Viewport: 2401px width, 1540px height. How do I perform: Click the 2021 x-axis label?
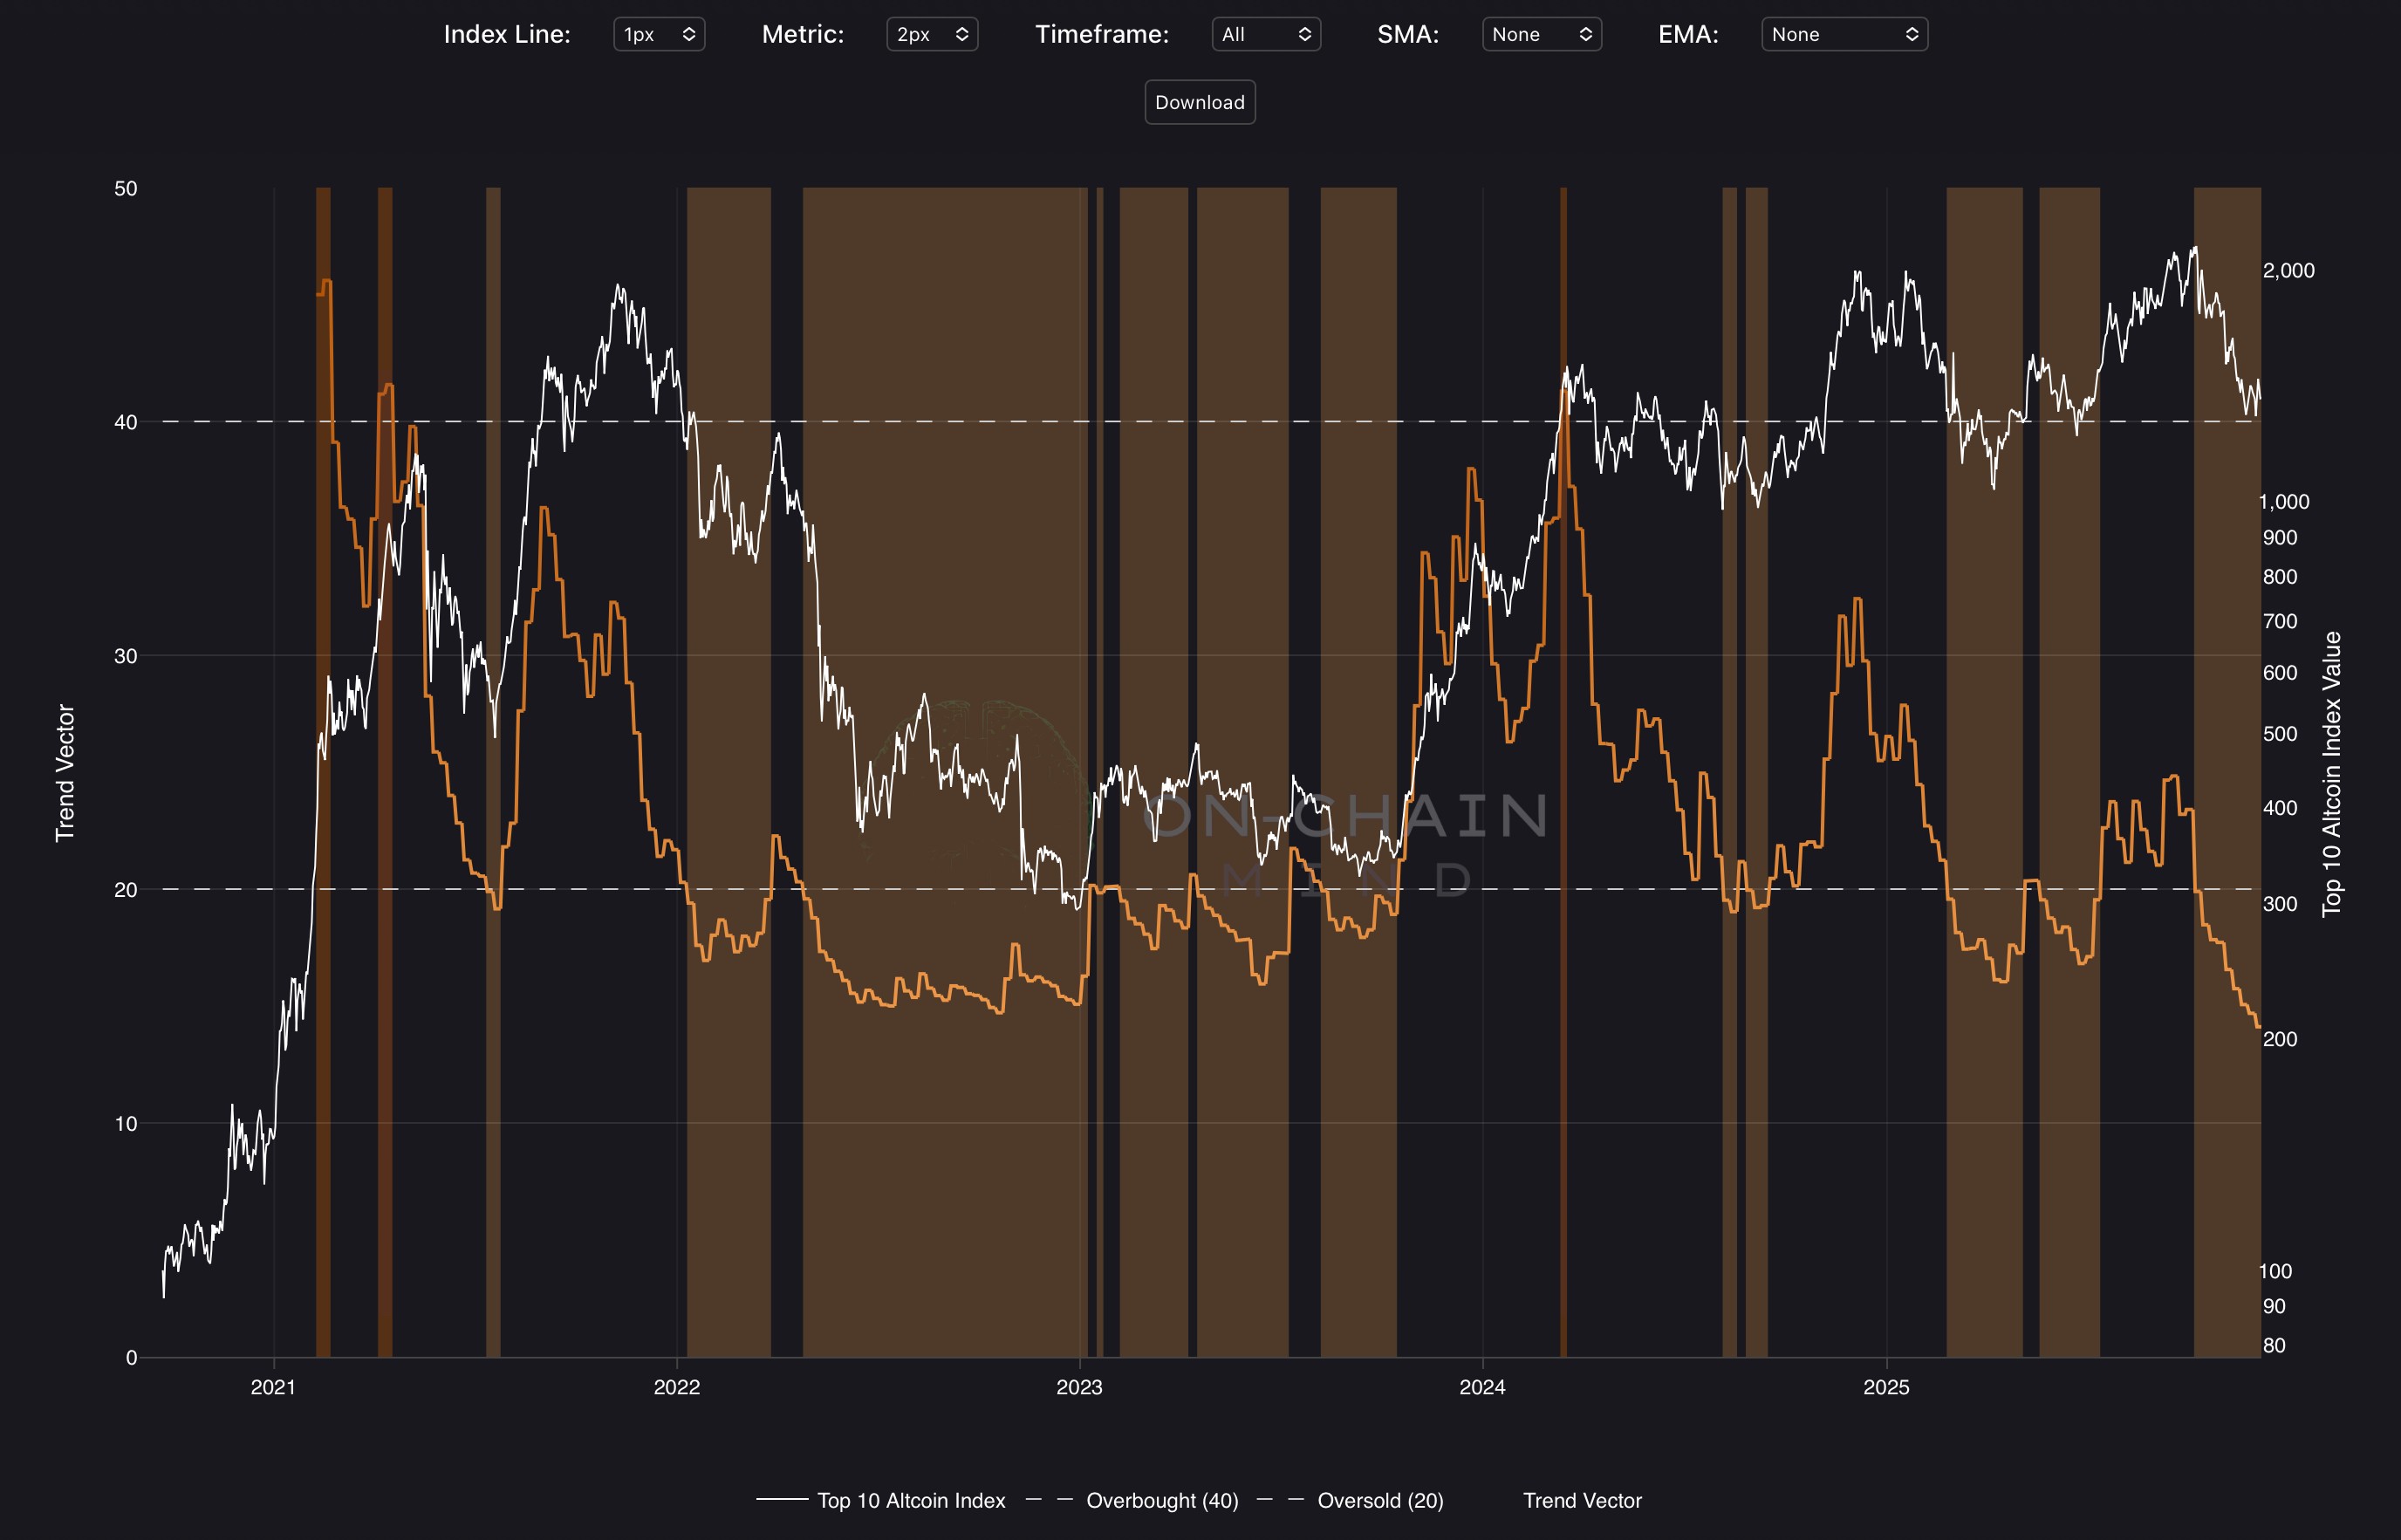click(273, 1387)
